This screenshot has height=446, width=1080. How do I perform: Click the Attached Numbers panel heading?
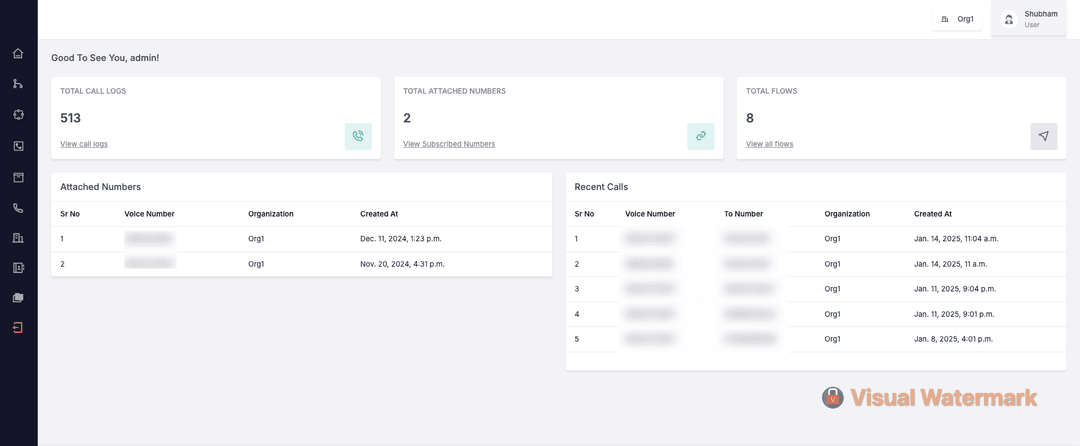click(101, 187)
